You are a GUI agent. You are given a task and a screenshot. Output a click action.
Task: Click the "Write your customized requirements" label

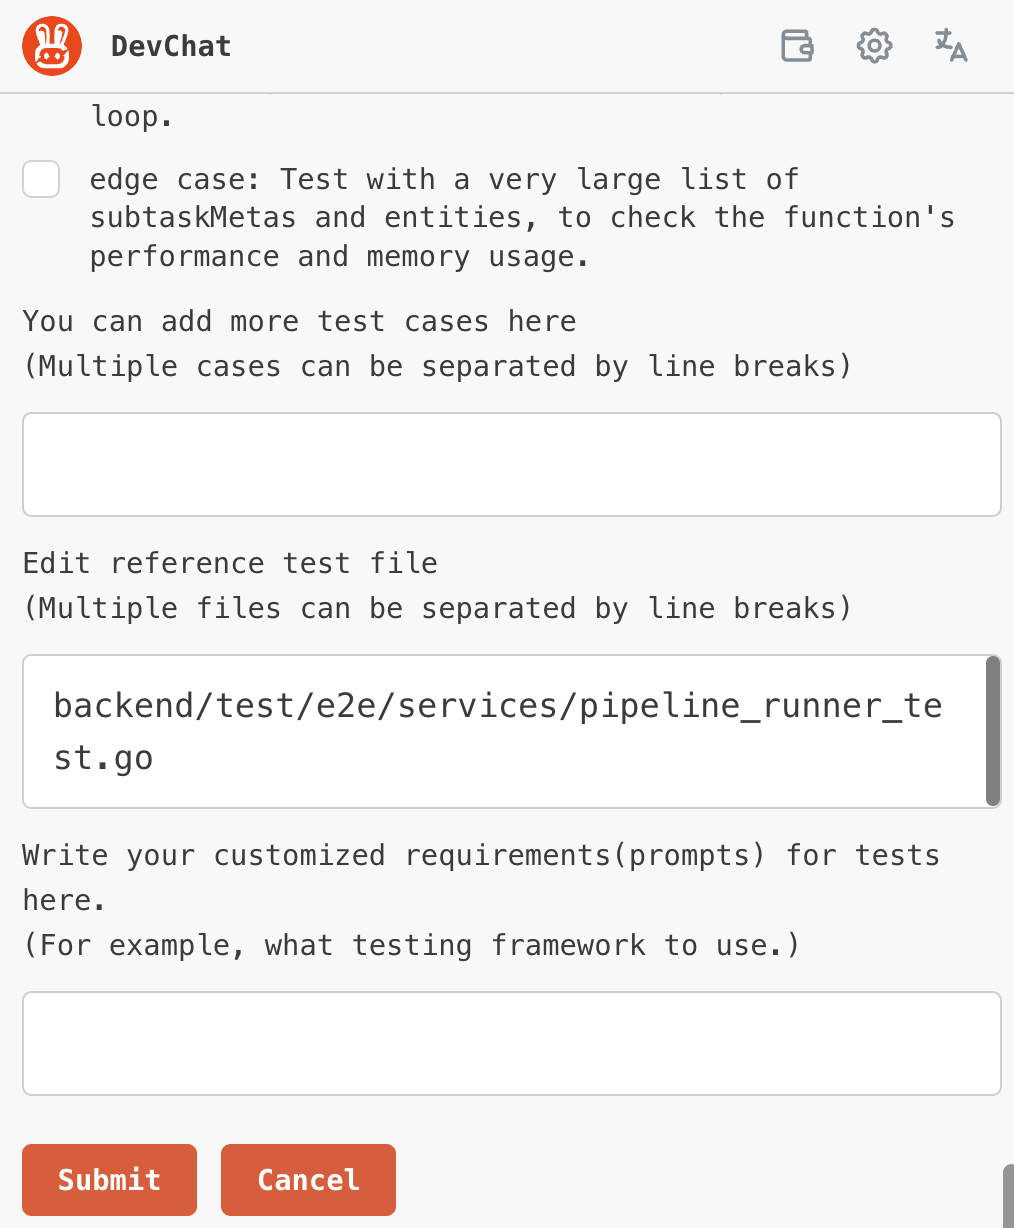point(481,877)
